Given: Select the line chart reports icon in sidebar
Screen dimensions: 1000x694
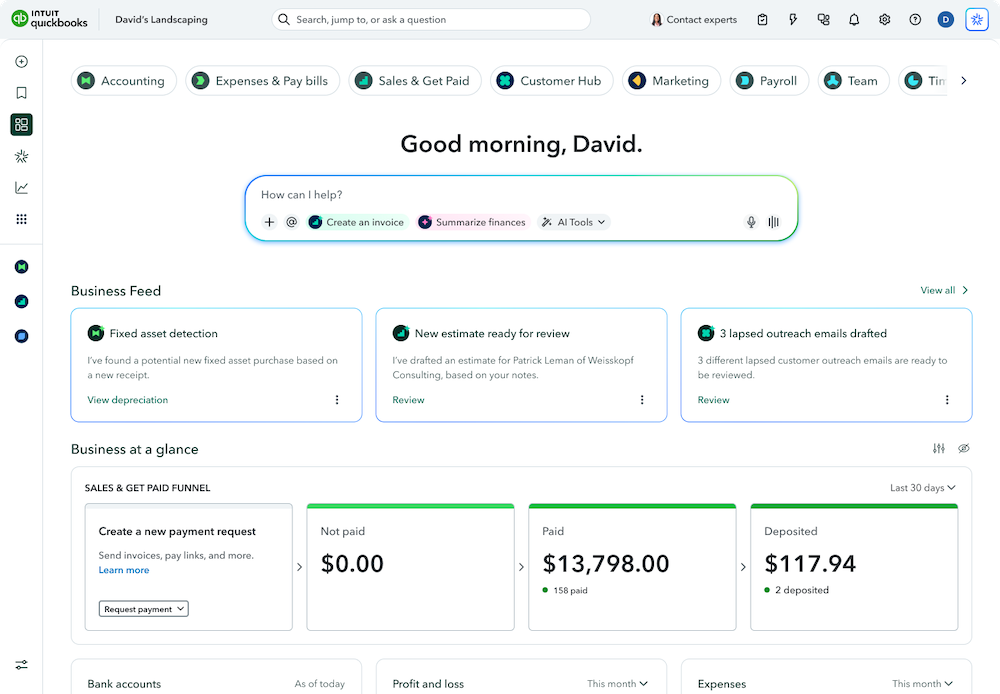Looking at the screenshot, I should pyautogui.click(x=21, y=187).
